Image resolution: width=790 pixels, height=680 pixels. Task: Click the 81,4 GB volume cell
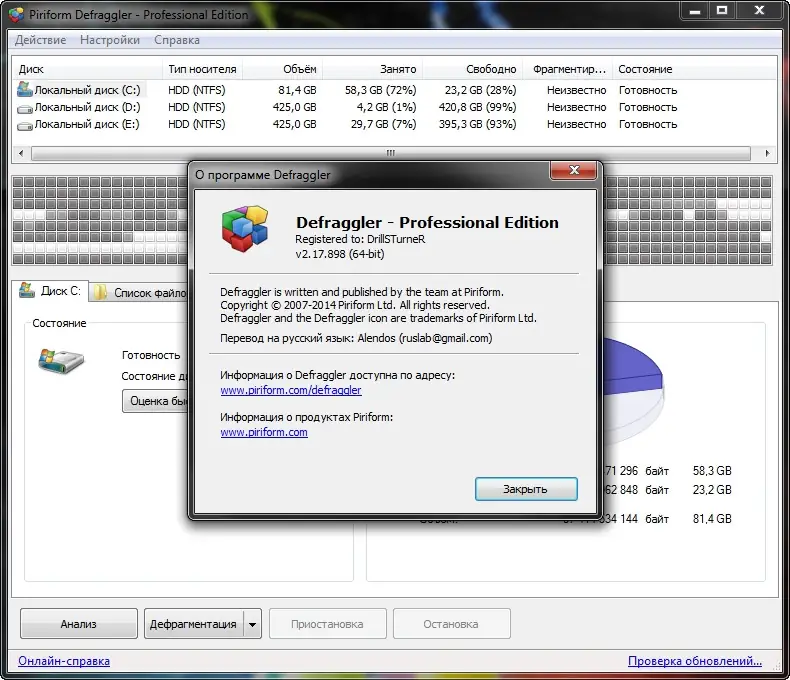pos(297,90)
